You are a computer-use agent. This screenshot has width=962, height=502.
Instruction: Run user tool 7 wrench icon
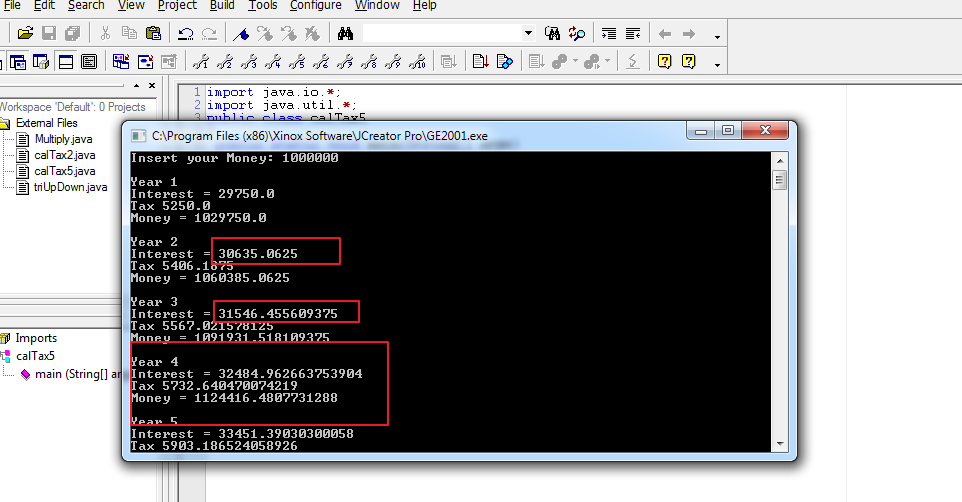[345, 61]
